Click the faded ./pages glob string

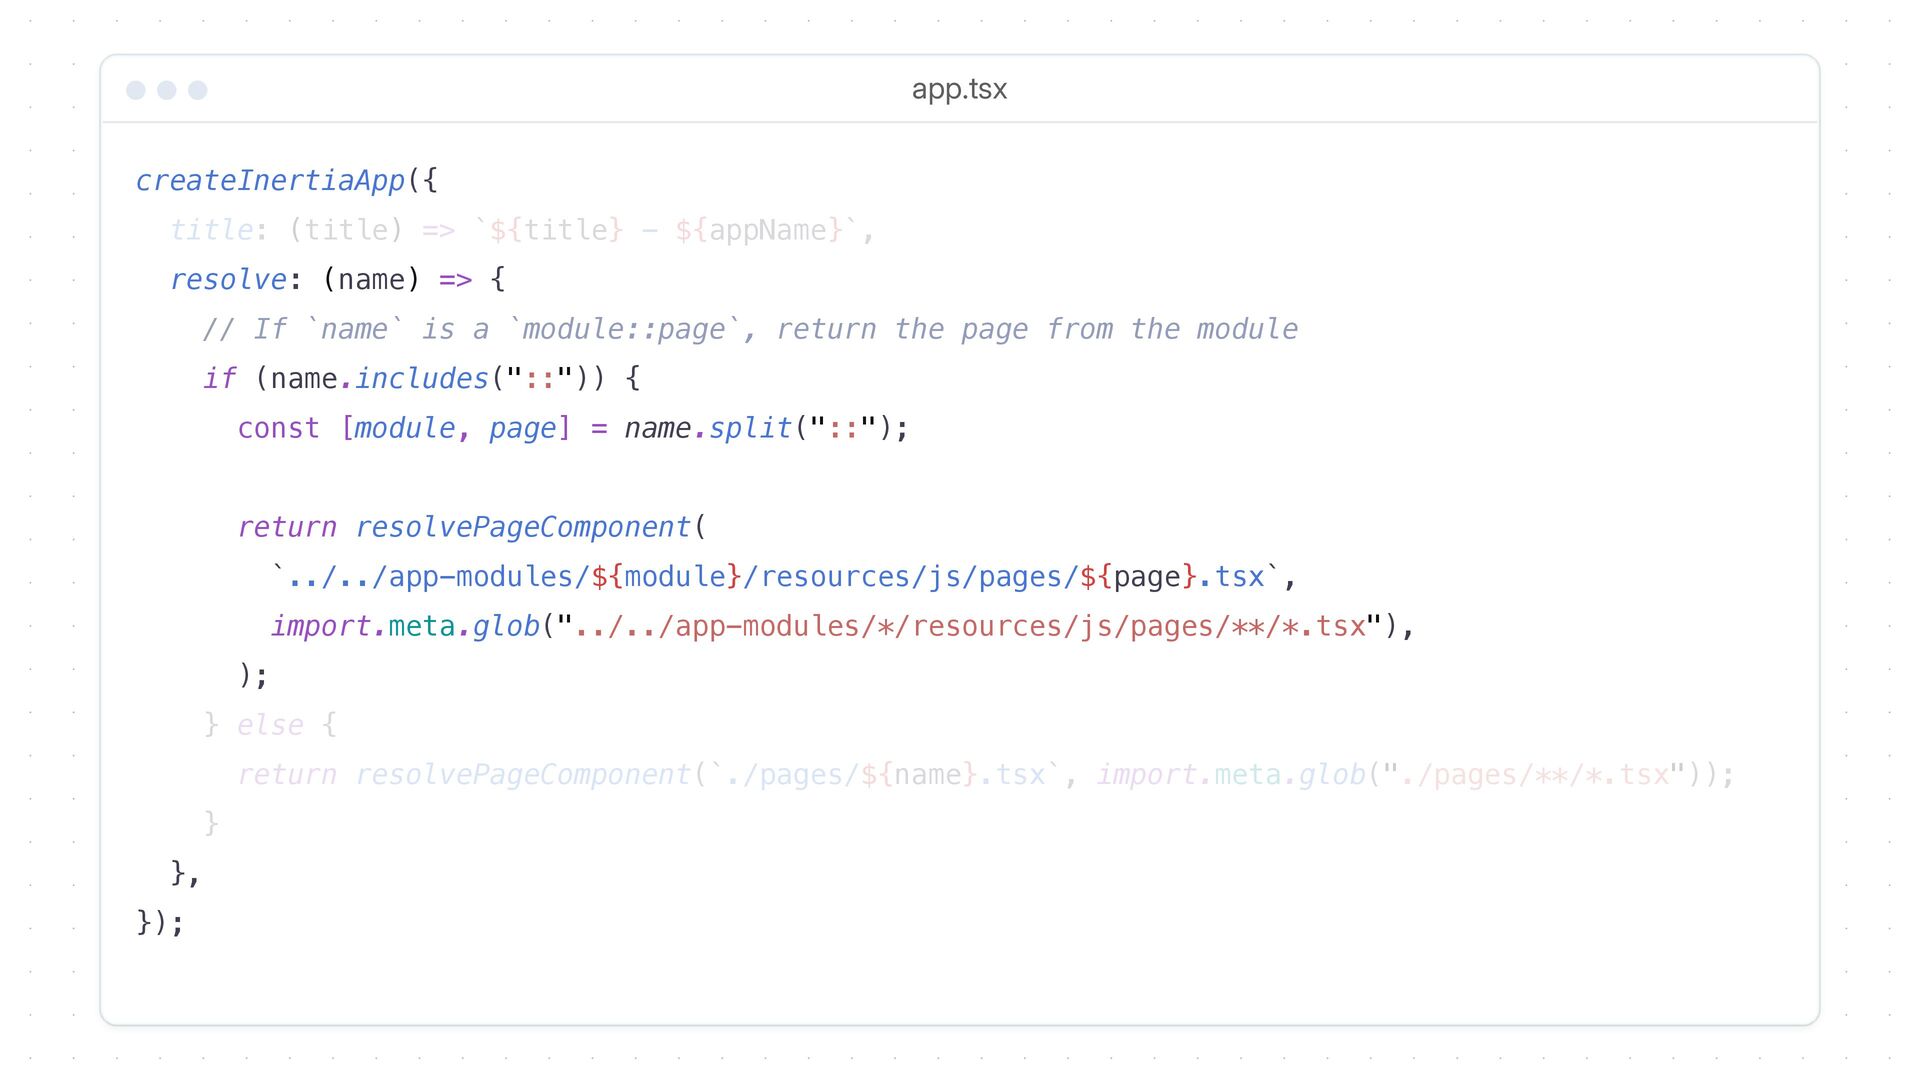tap(1535, 775)
